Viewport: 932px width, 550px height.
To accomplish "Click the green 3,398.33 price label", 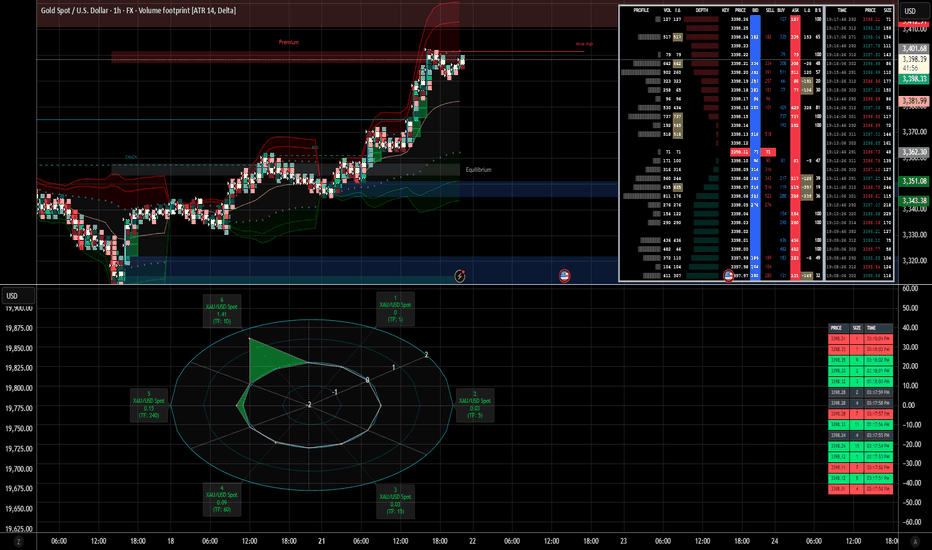I will (x=914, y=79).
